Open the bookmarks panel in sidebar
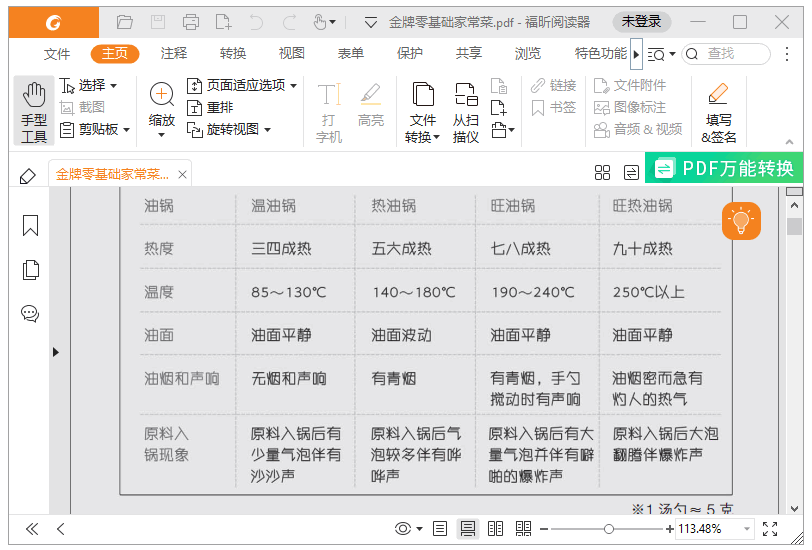812x550 pixels. 31,226
